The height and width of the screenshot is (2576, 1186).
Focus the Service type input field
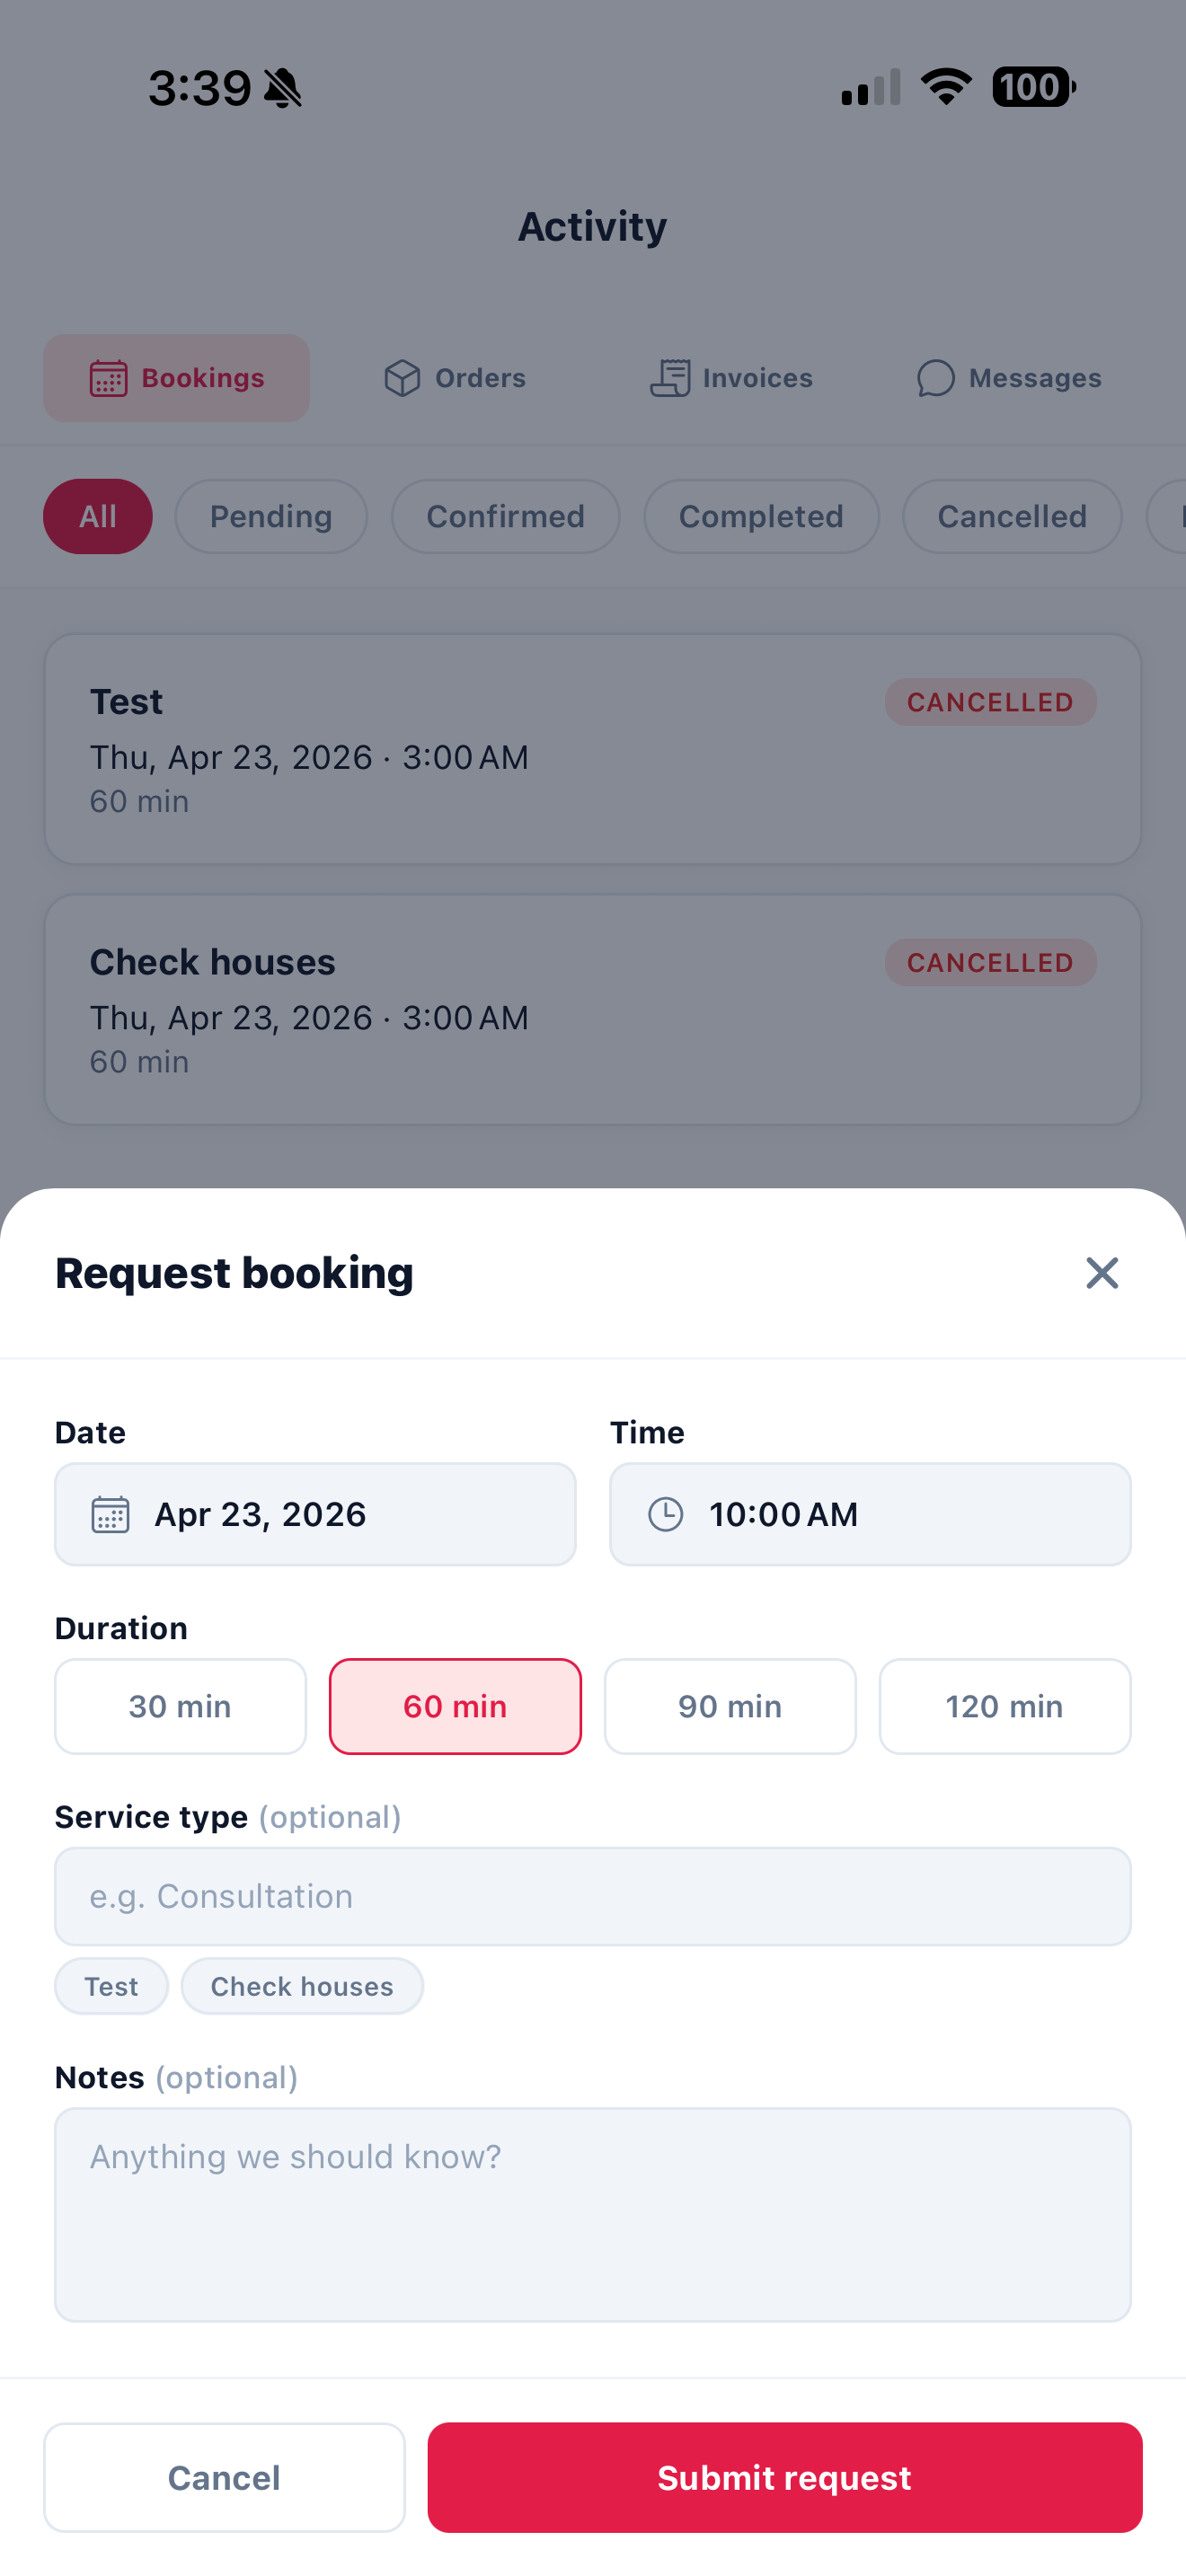pos(592,1896)
